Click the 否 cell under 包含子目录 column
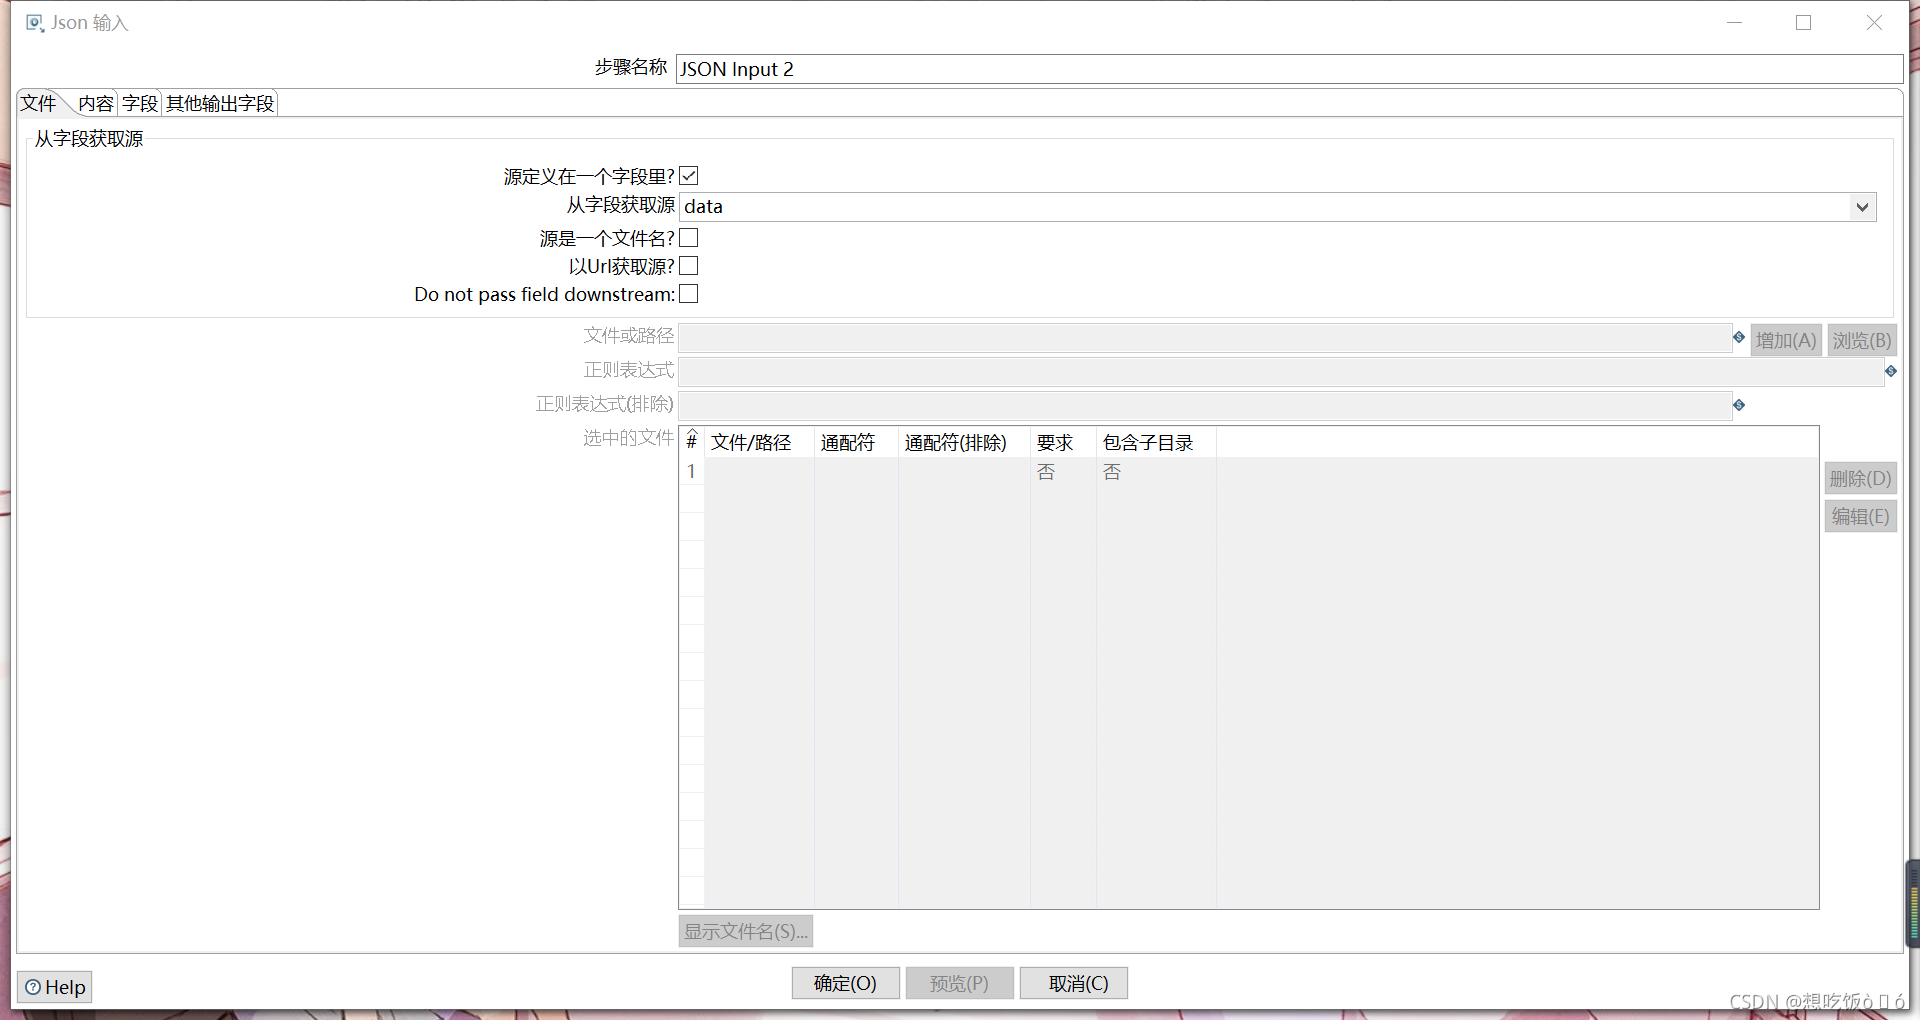 pyautogui.click(x=1156, y=472)
